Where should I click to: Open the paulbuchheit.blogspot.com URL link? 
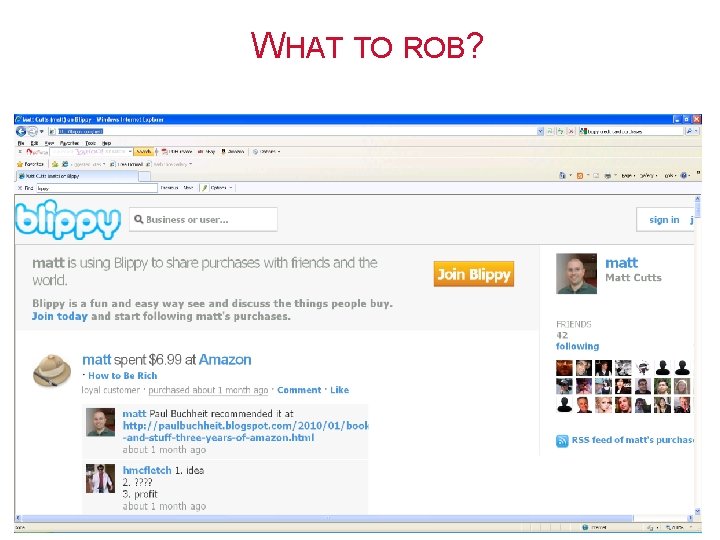pyautogui.click(x=246, y=432)
